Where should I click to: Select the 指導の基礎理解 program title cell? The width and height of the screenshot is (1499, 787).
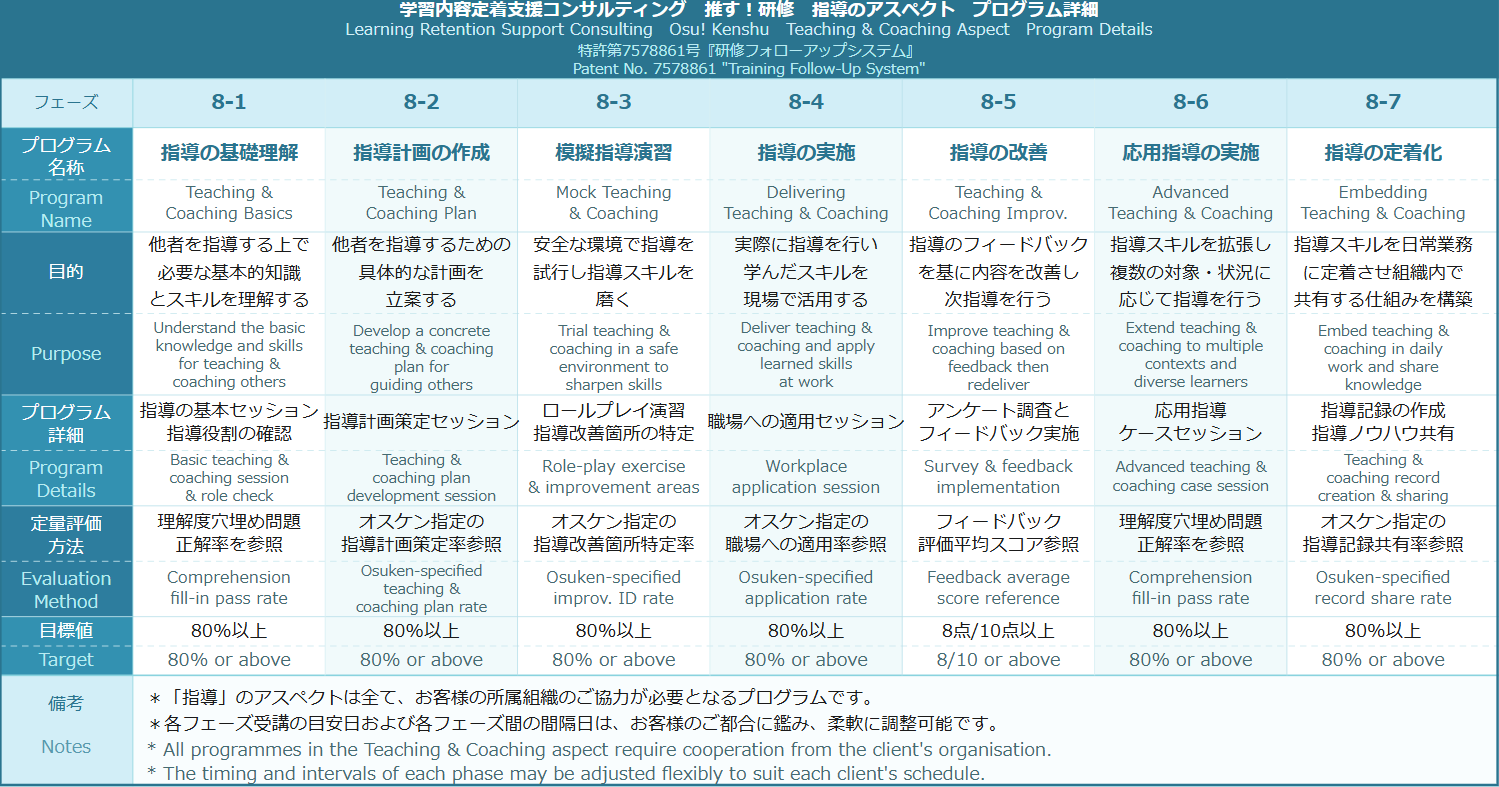point(230,150)
